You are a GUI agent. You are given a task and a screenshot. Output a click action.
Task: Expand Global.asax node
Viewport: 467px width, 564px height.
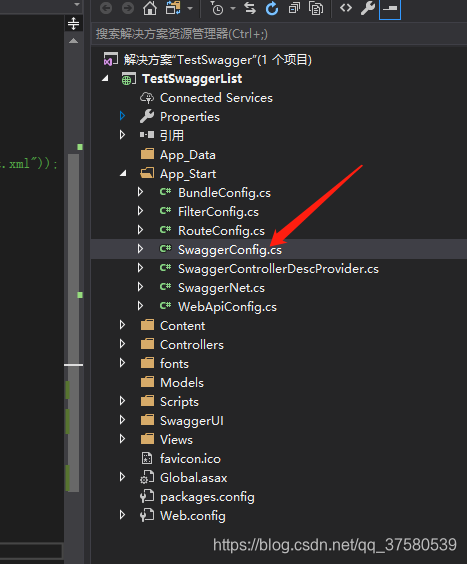[x=122, y=477]
